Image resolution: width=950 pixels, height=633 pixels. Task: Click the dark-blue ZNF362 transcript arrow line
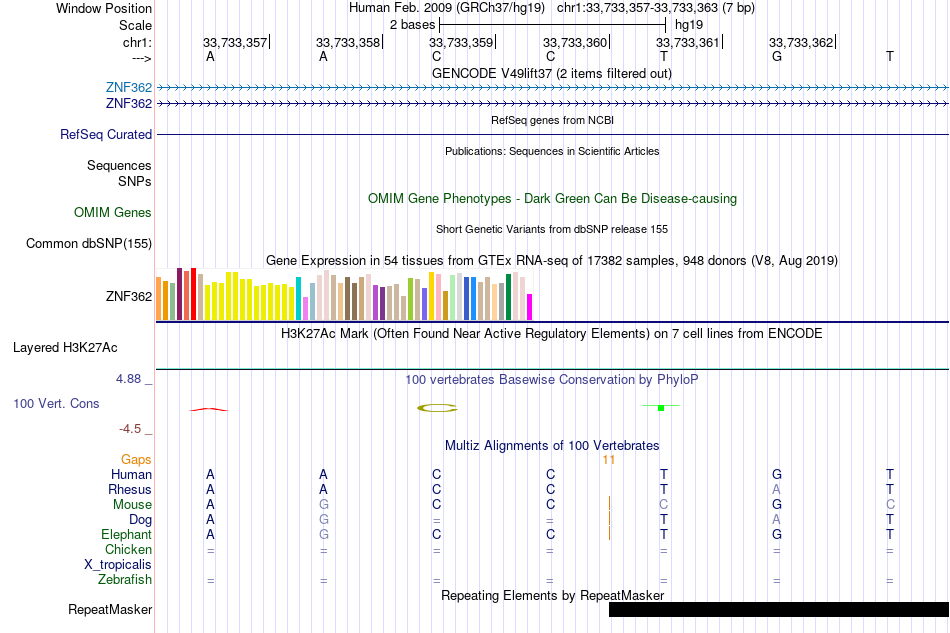point(553,104)
